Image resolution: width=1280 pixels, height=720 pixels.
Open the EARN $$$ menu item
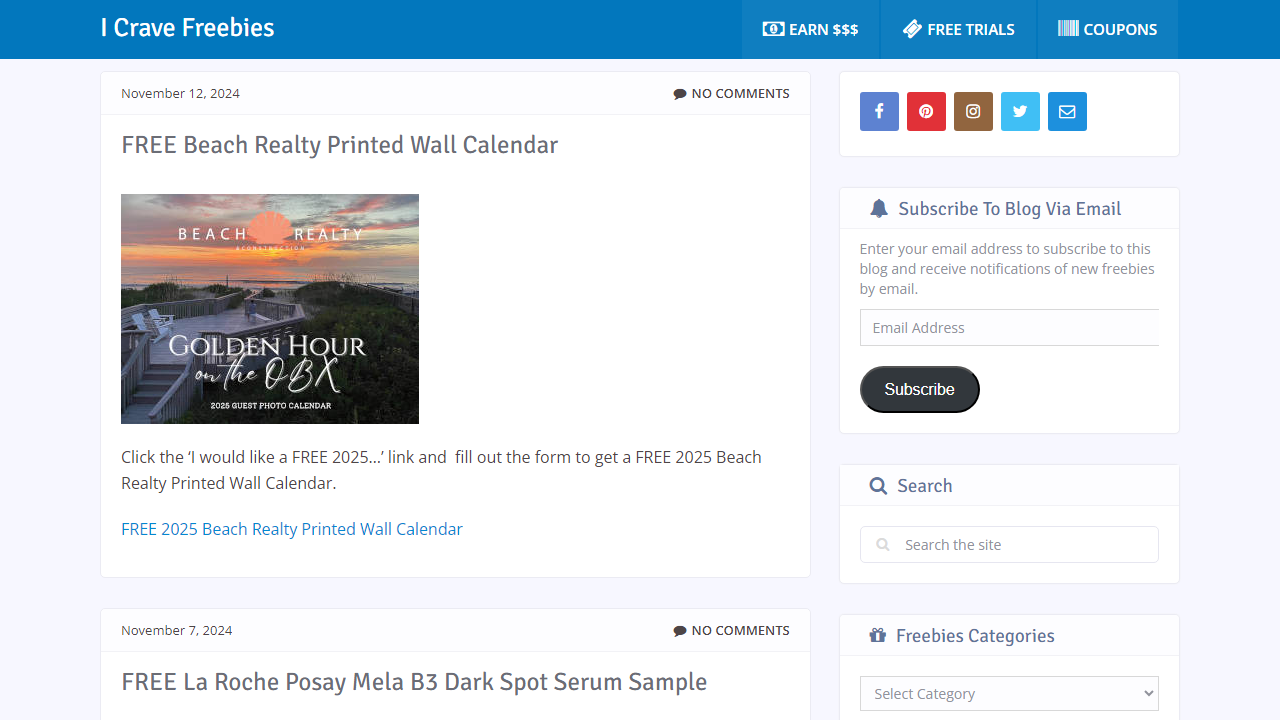click(810, 29)
